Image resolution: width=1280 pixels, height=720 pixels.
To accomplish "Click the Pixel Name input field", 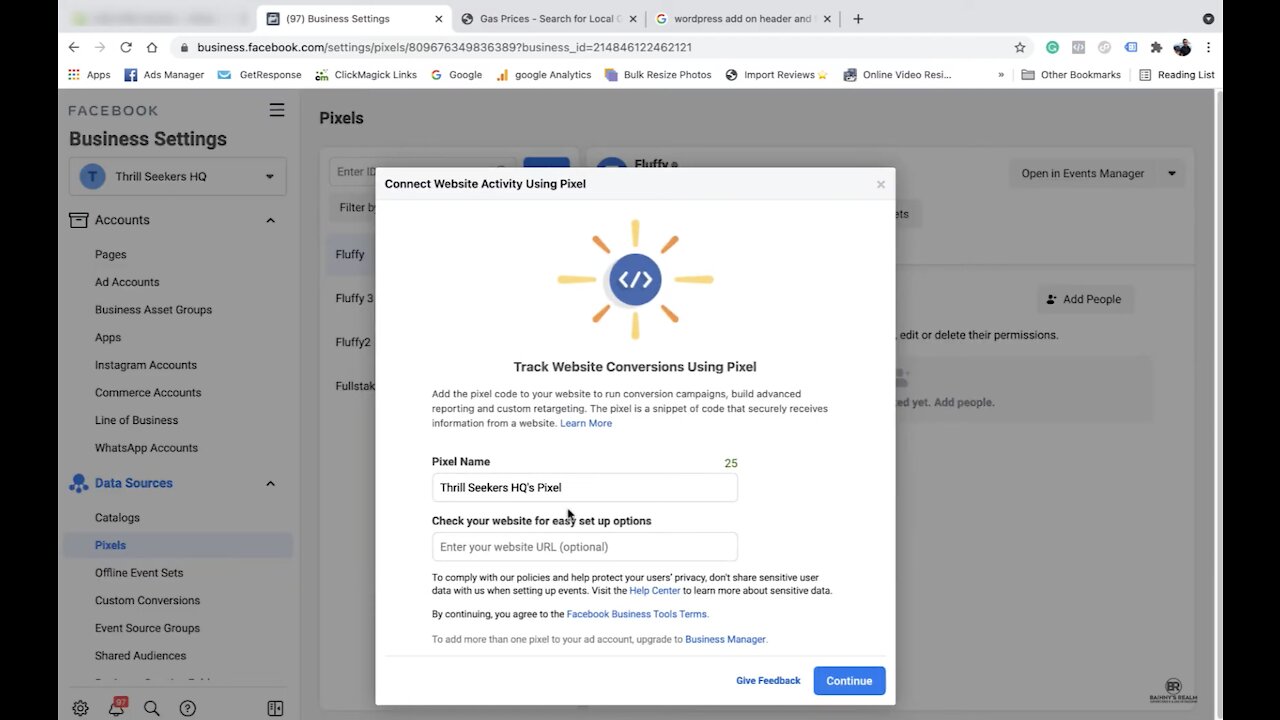I will point(585,488).
